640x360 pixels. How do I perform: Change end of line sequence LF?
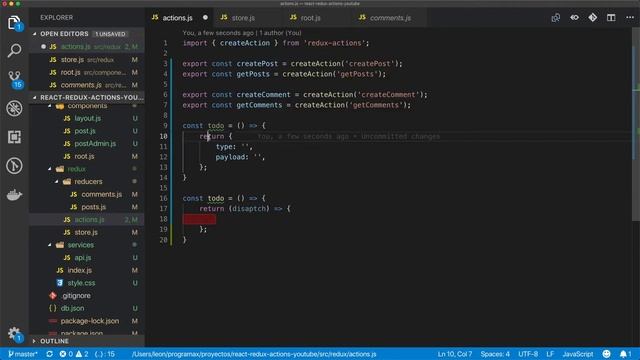pos(550,354)
